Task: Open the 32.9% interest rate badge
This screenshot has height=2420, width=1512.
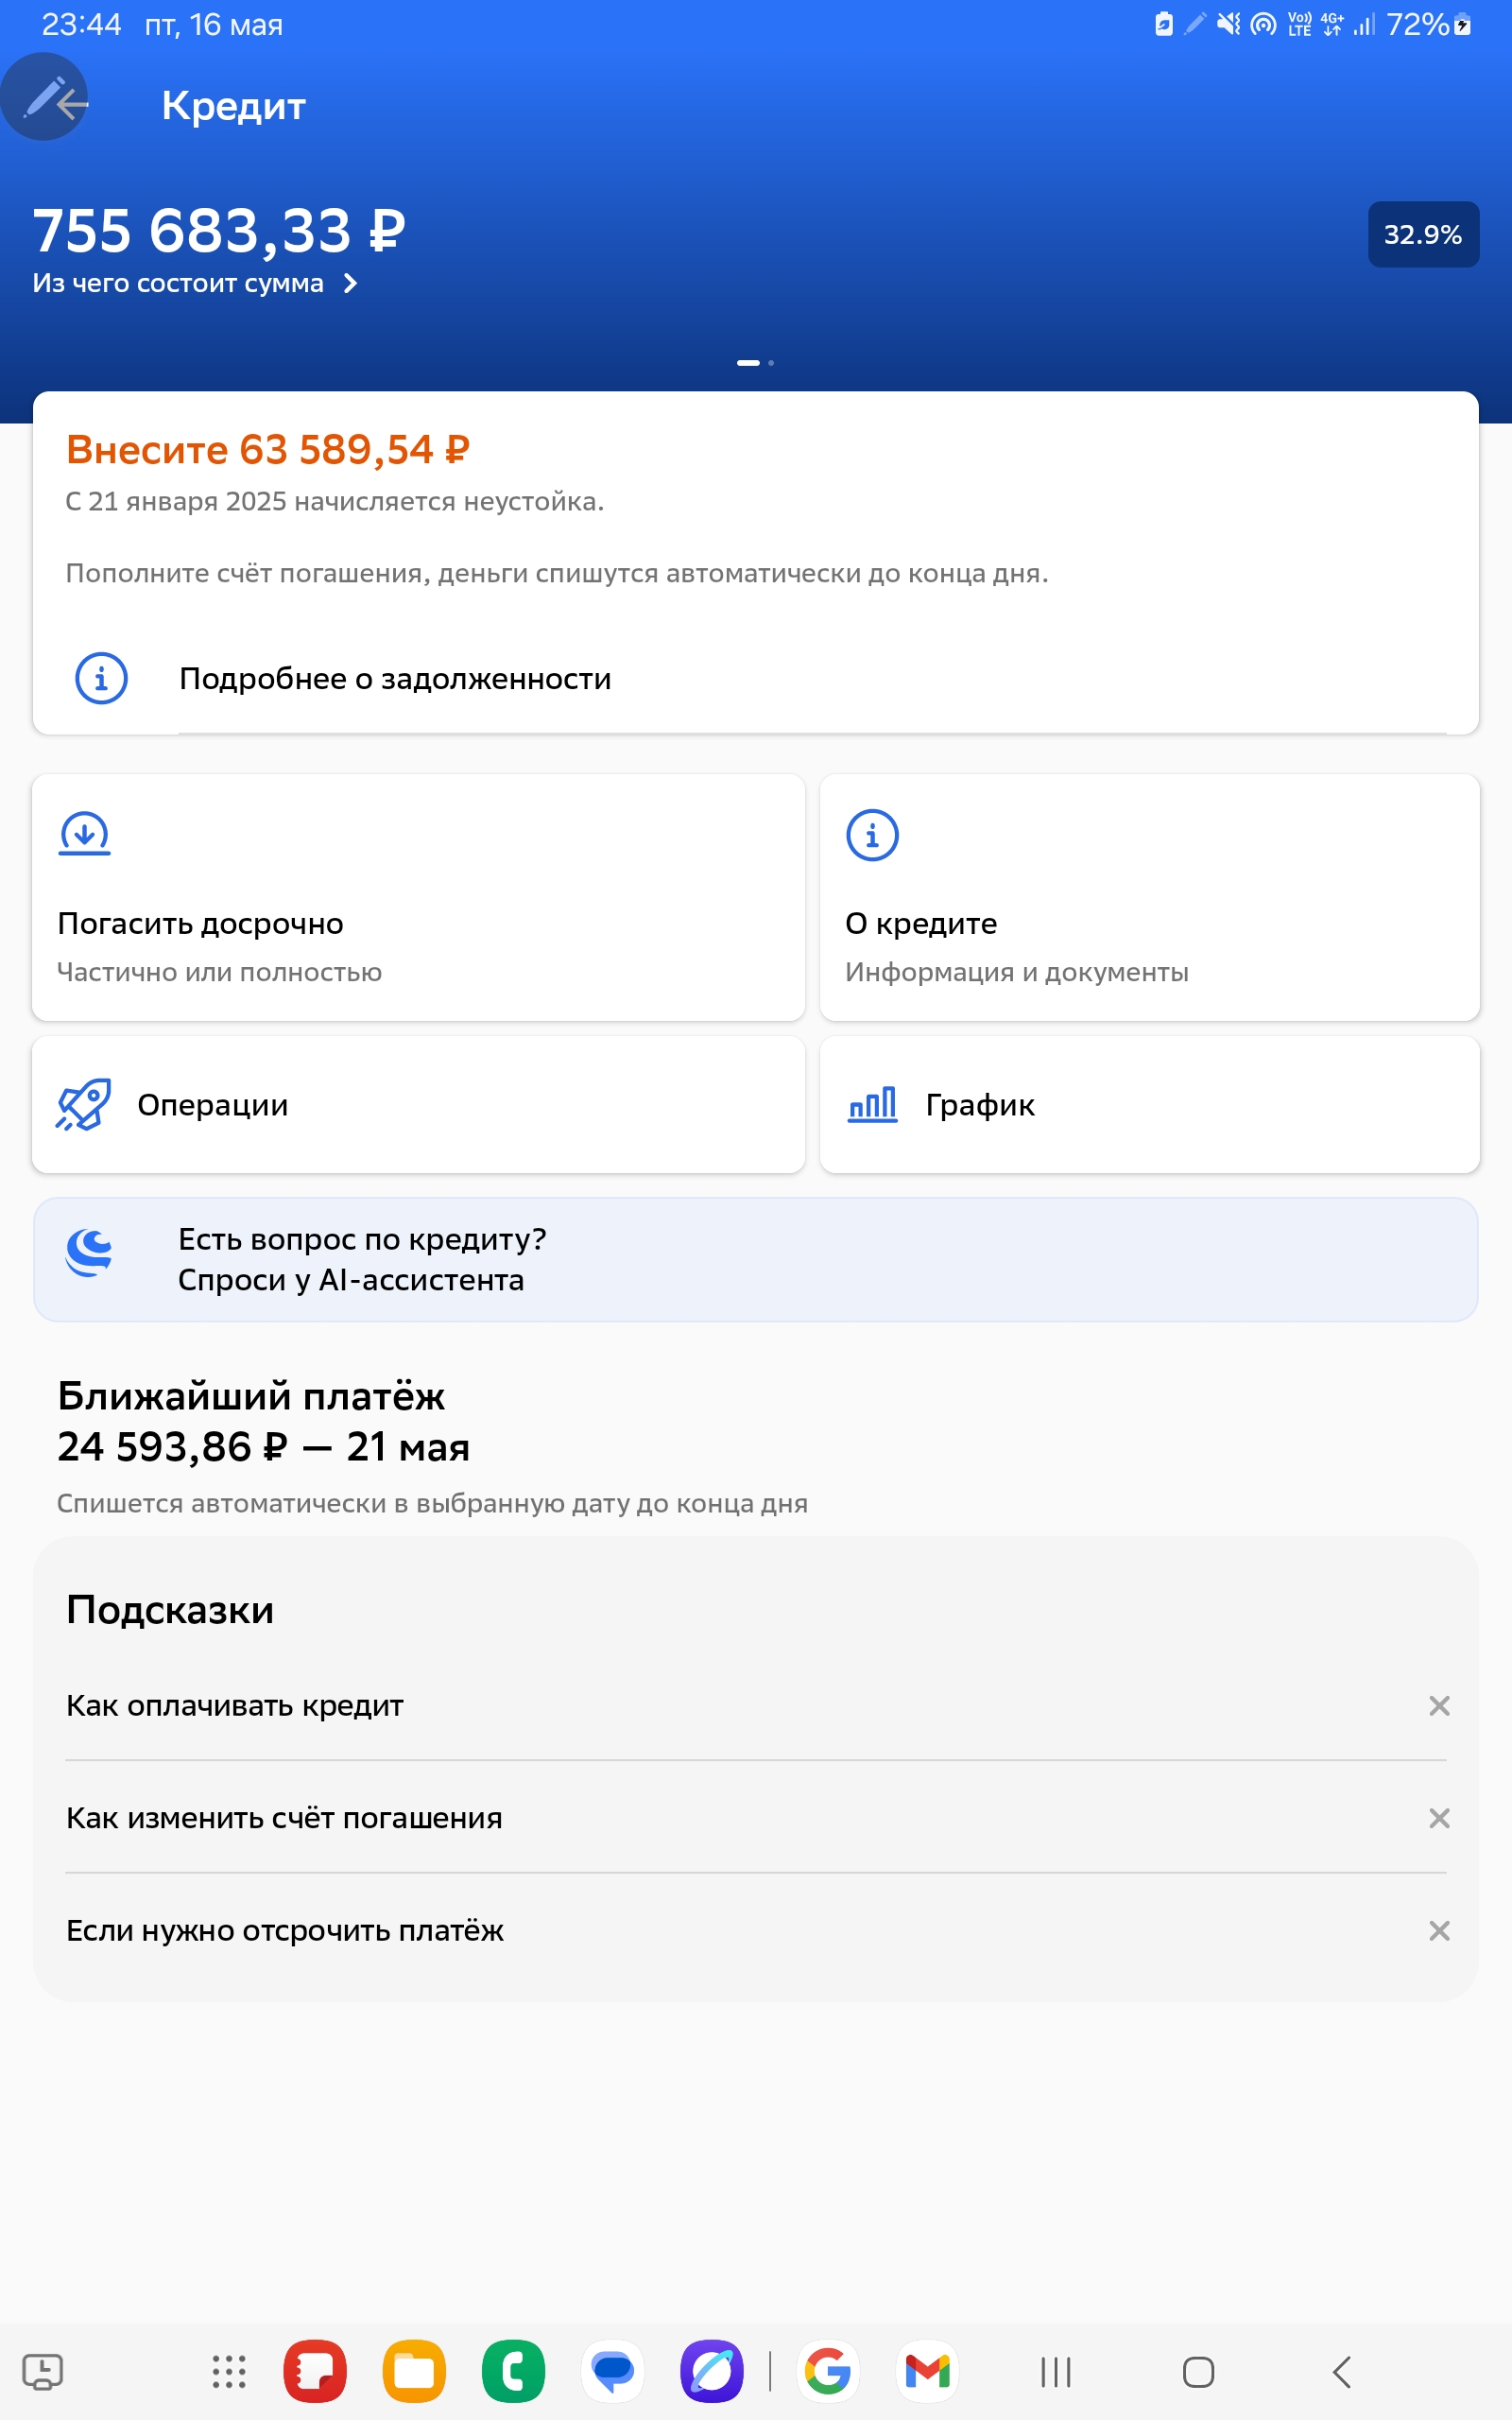Action: [1423, 234]
